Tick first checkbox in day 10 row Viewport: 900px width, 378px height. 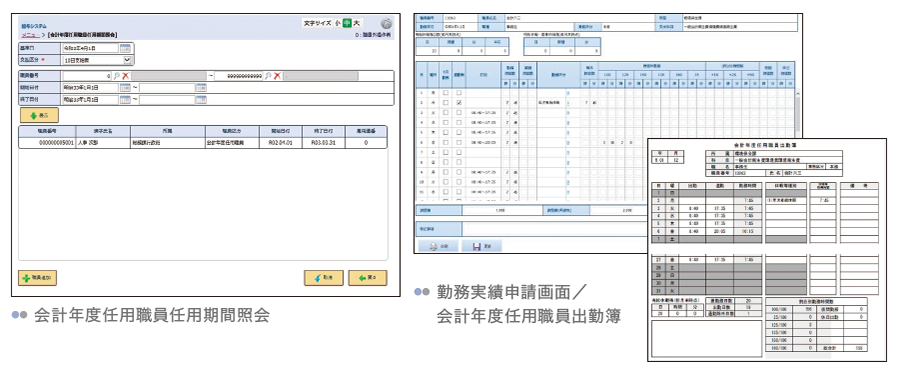[445, 182]
